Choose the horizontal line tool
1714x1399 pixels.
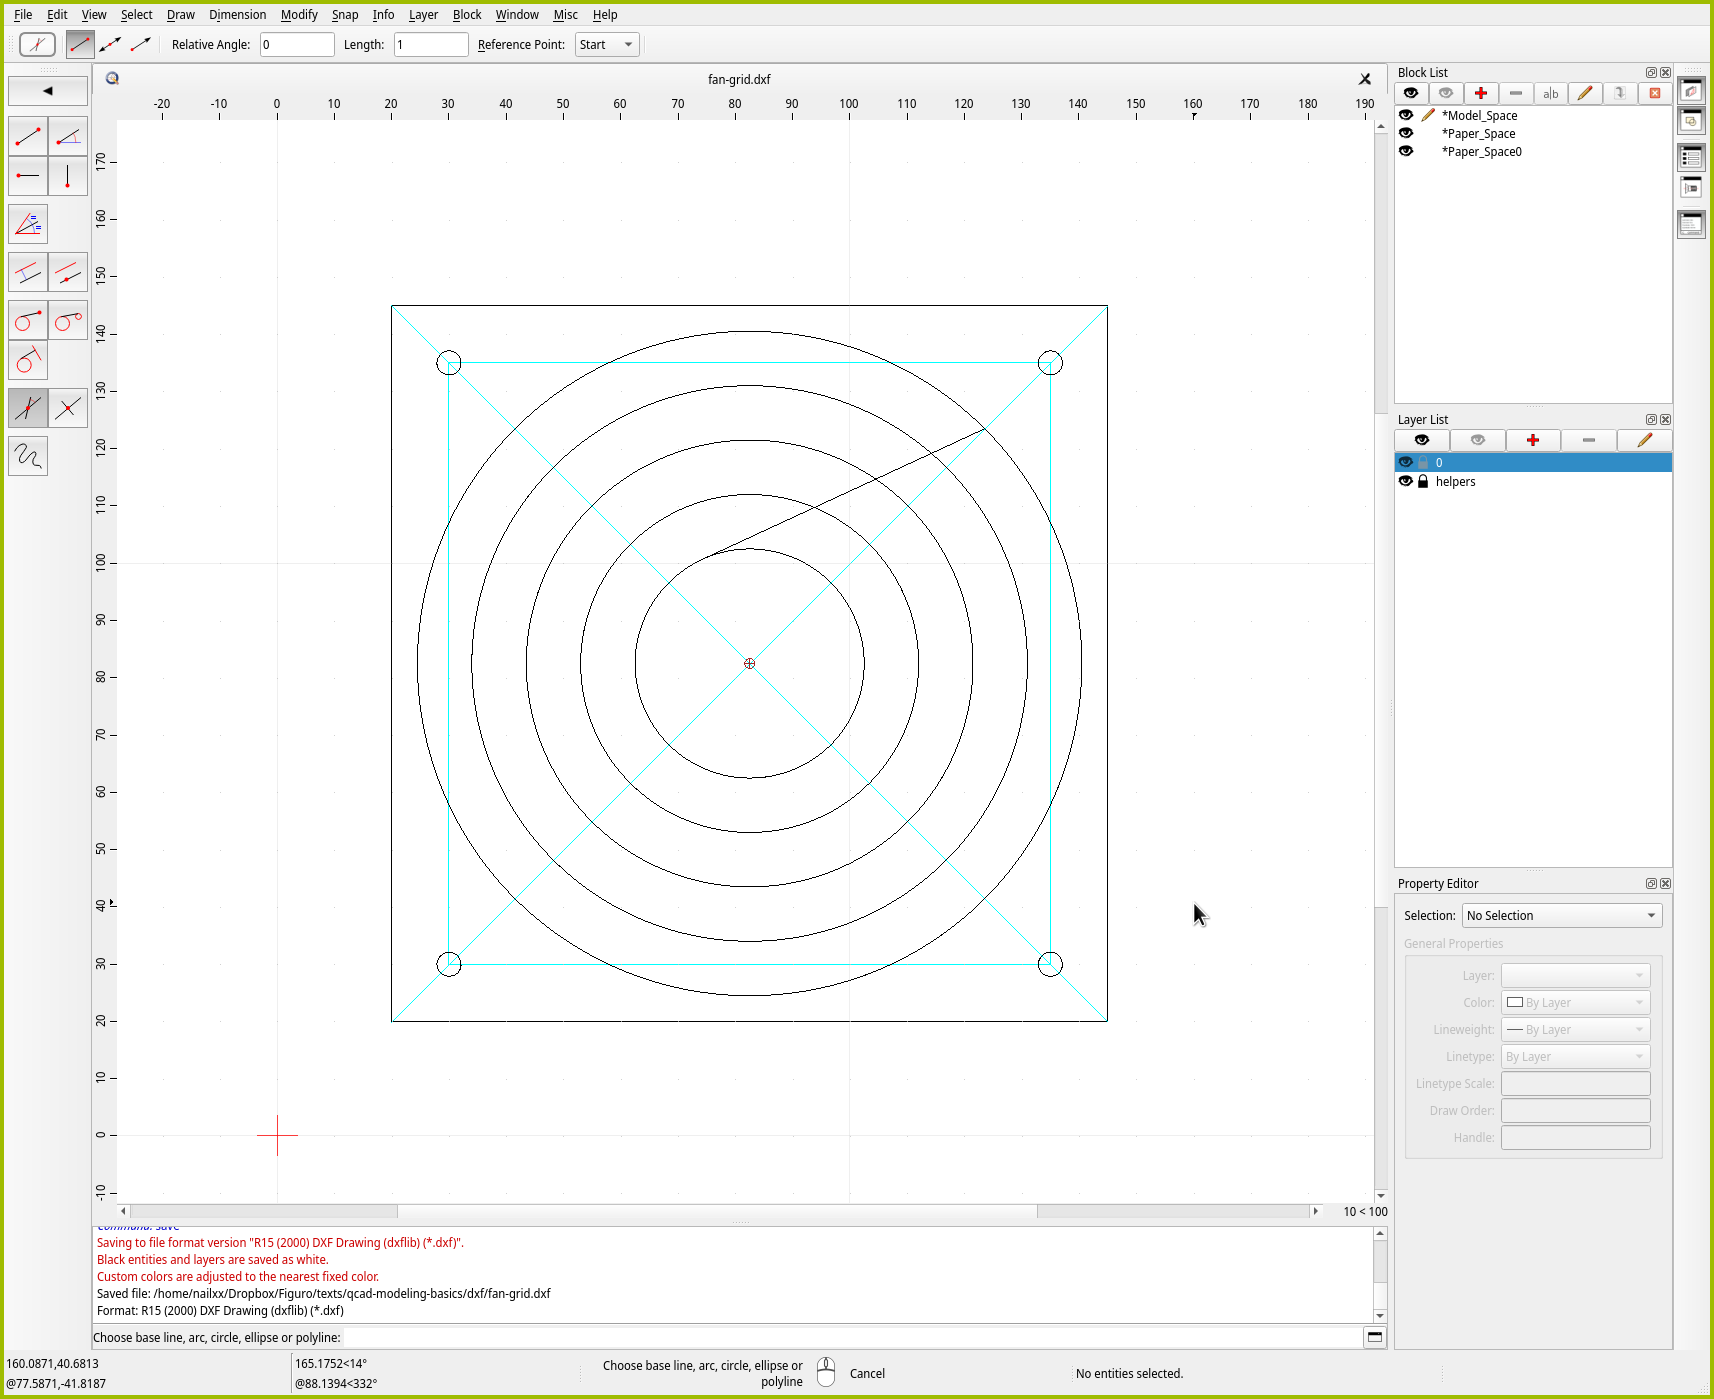(x=28, y=176)
